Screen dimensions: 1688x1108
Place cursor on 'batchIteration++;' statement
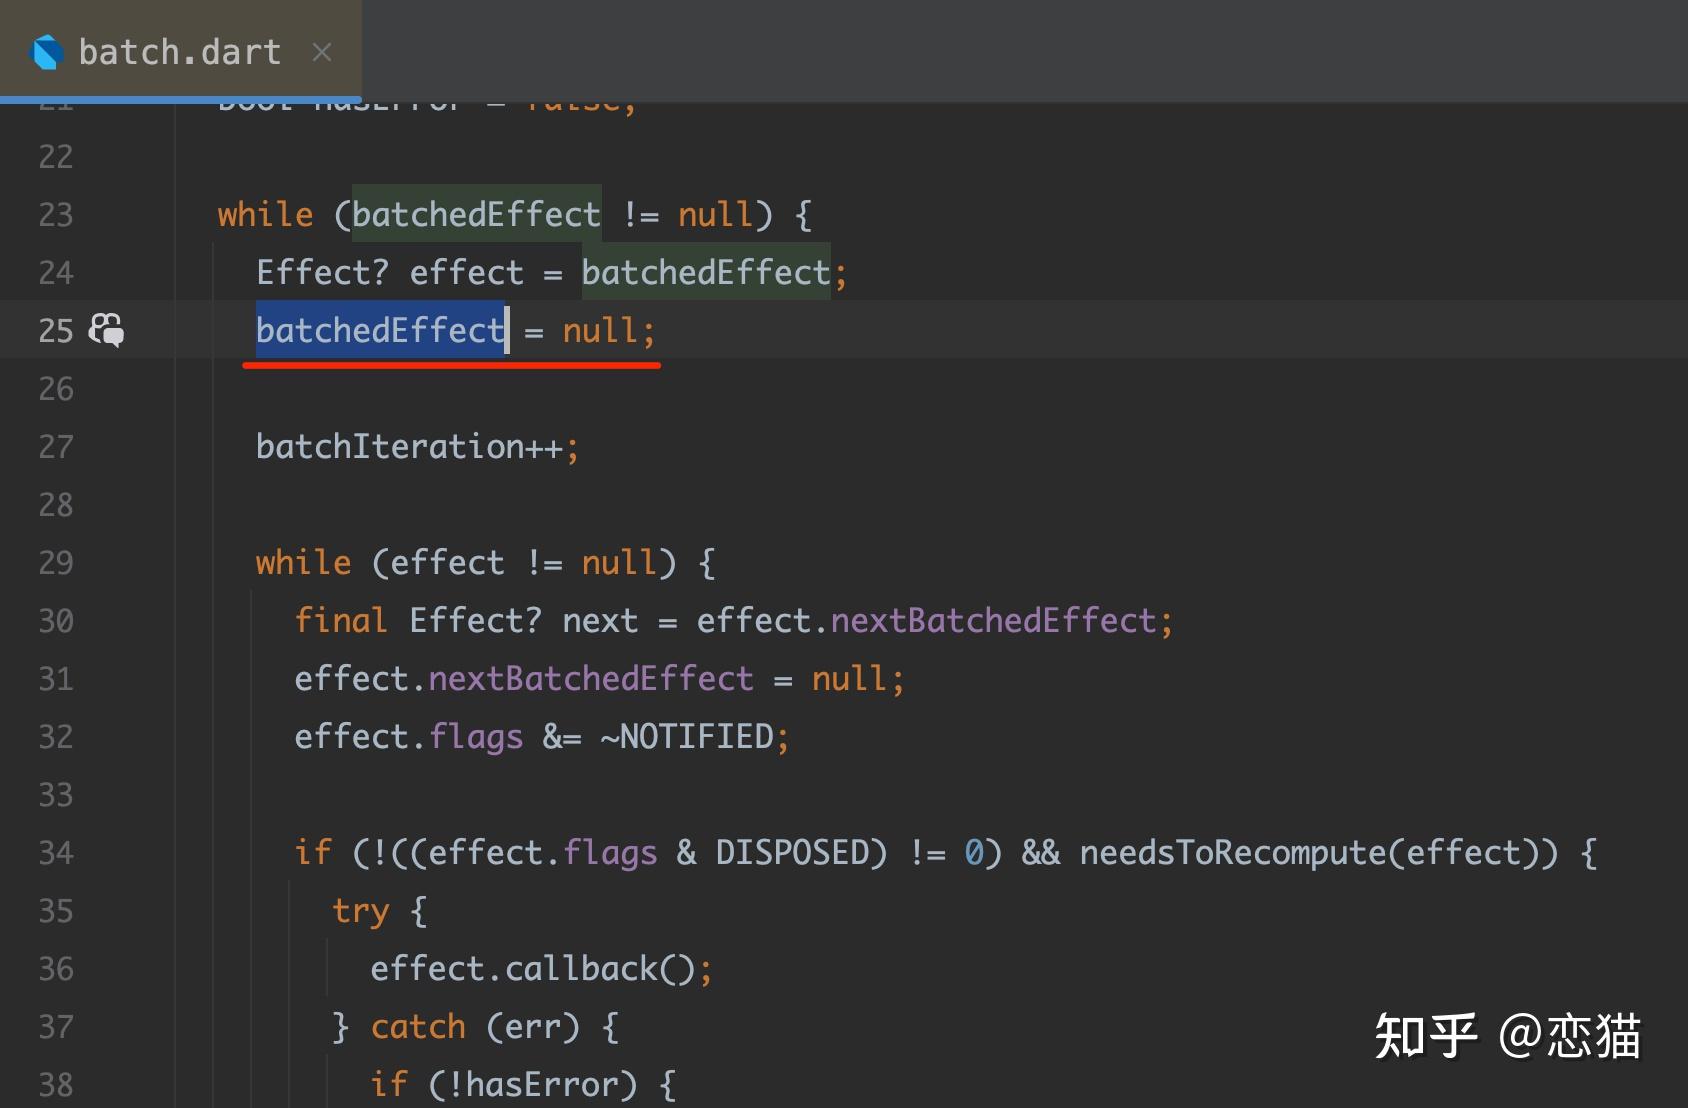click(417, 447)
